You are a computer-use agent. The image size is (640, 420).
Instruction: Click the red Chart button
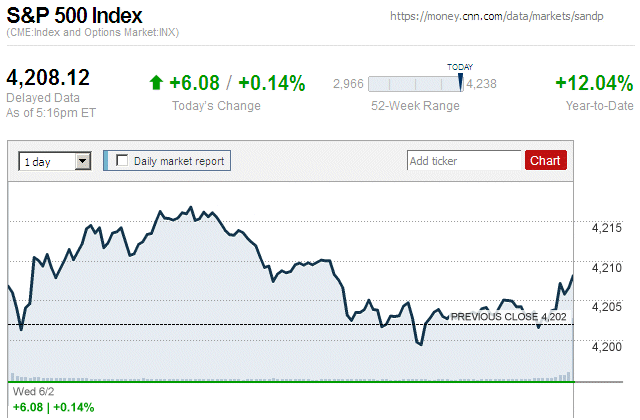[x=545, y=160]
